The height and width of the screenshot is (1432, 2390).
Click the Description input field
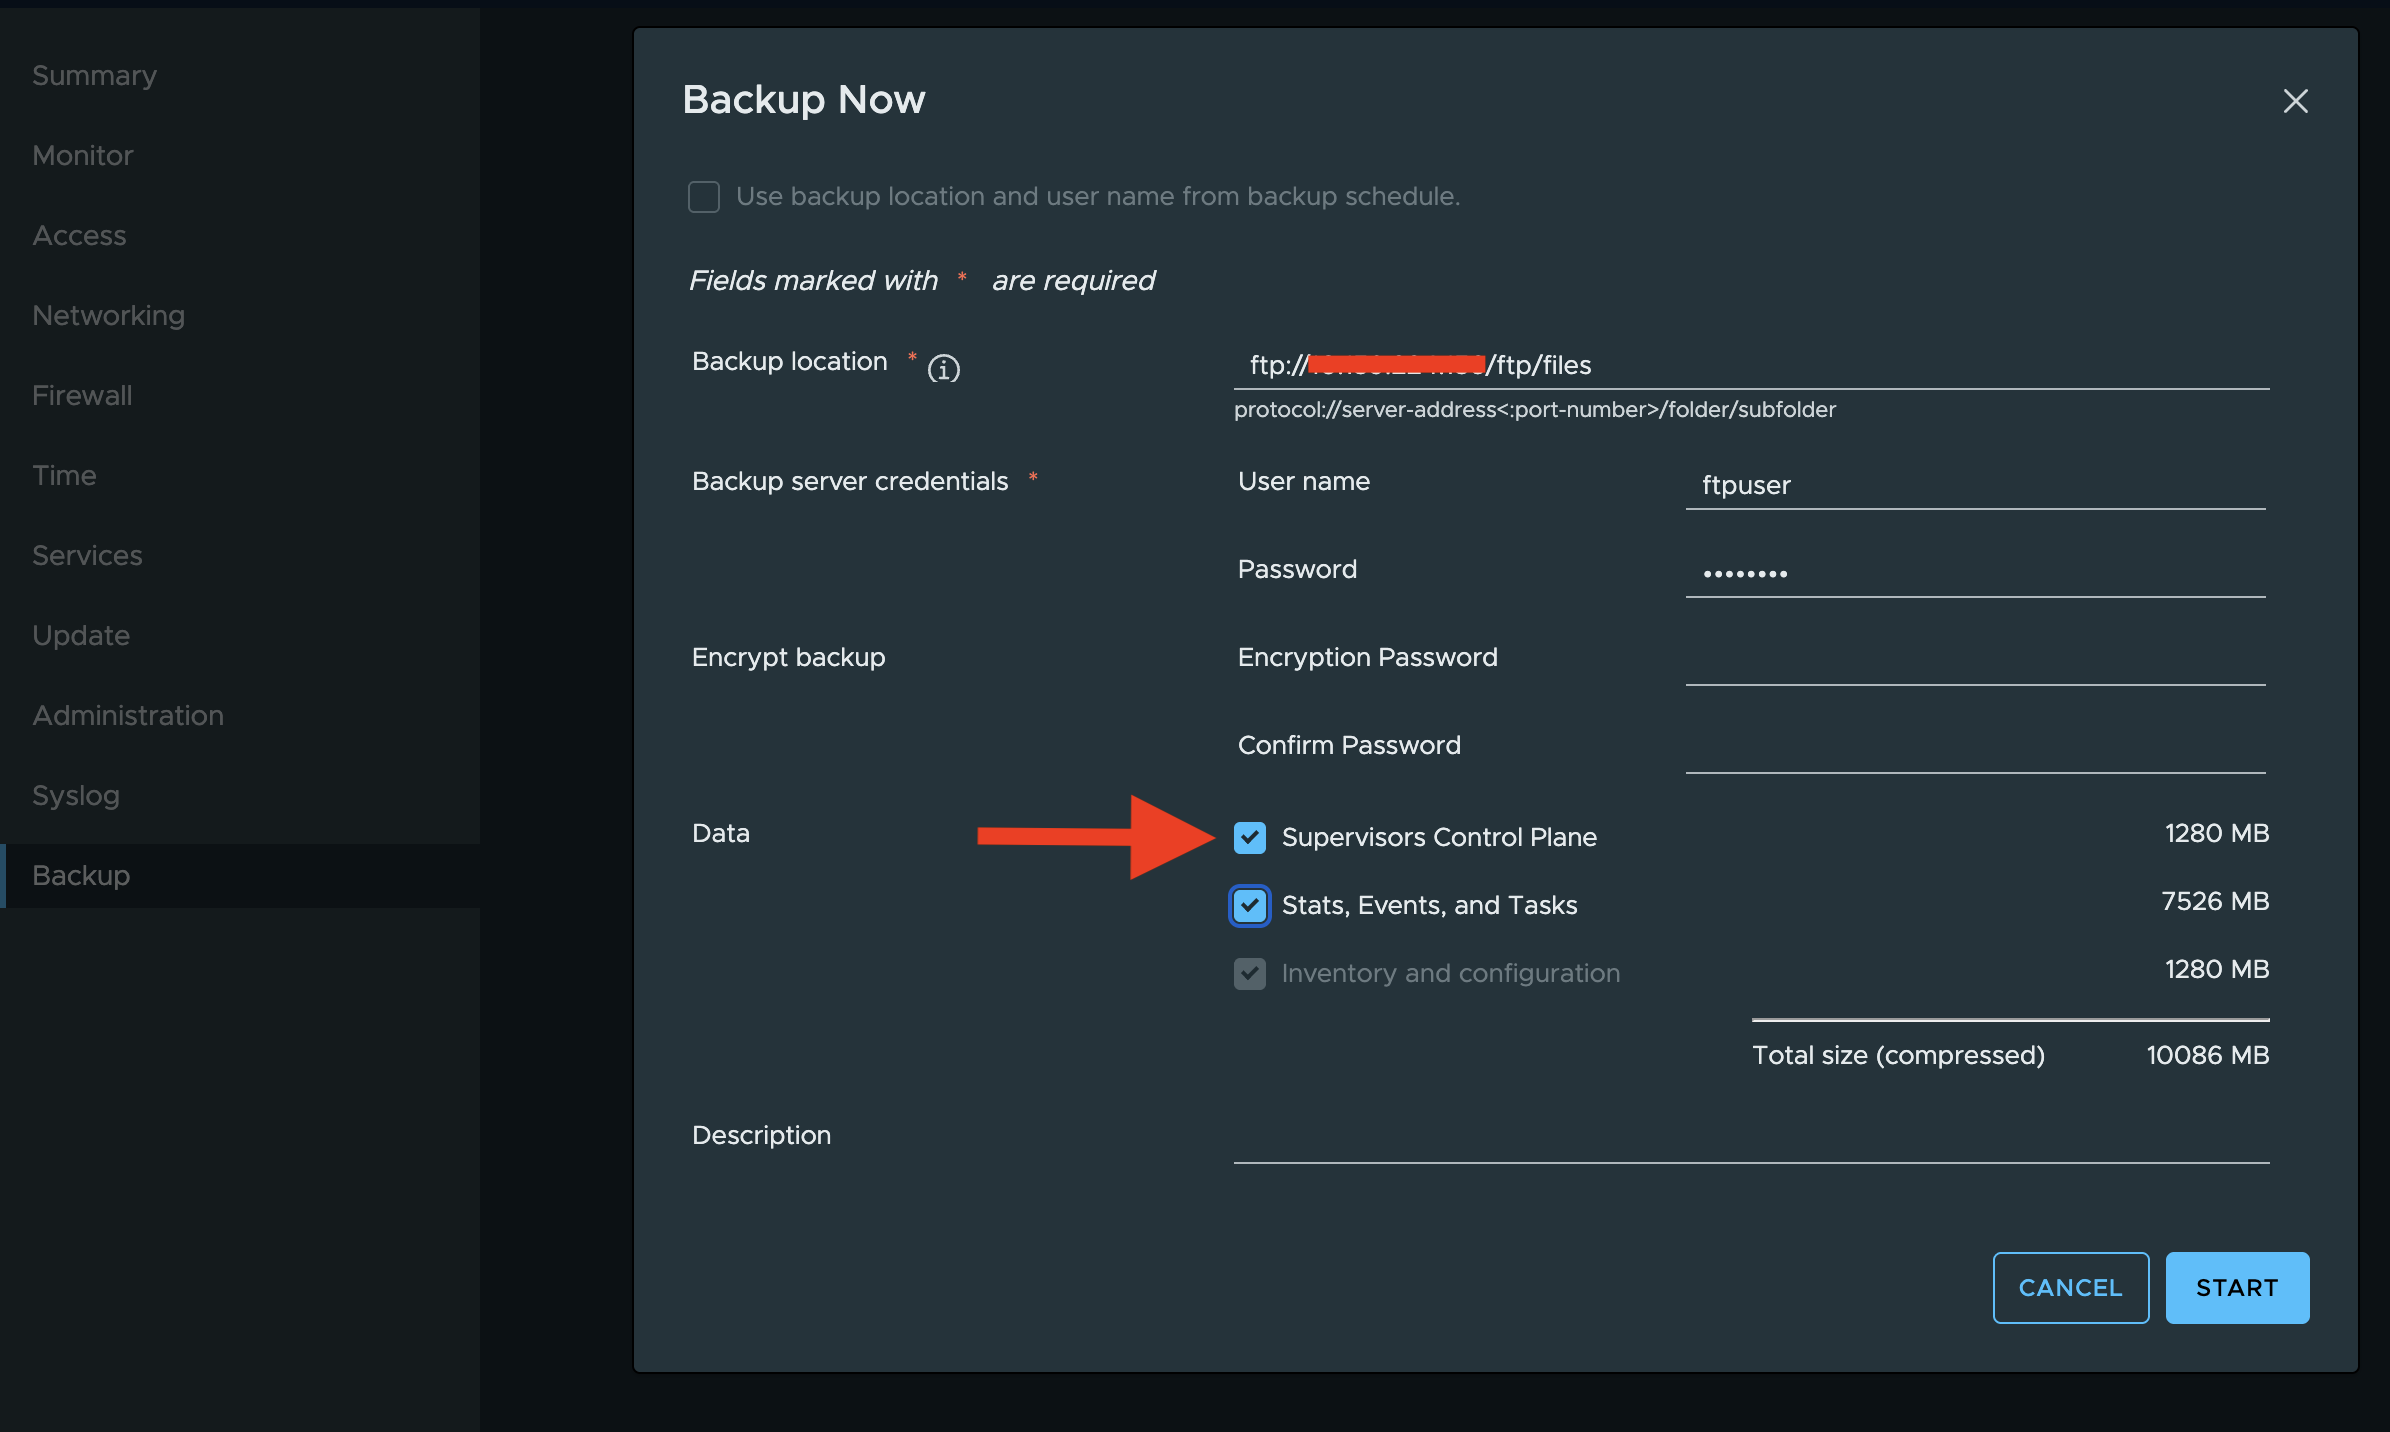click(x=1752, y=1139)
